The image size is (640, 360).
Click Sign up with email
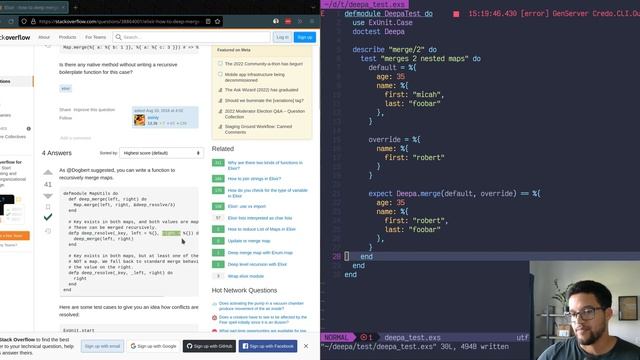click(102, 346)
